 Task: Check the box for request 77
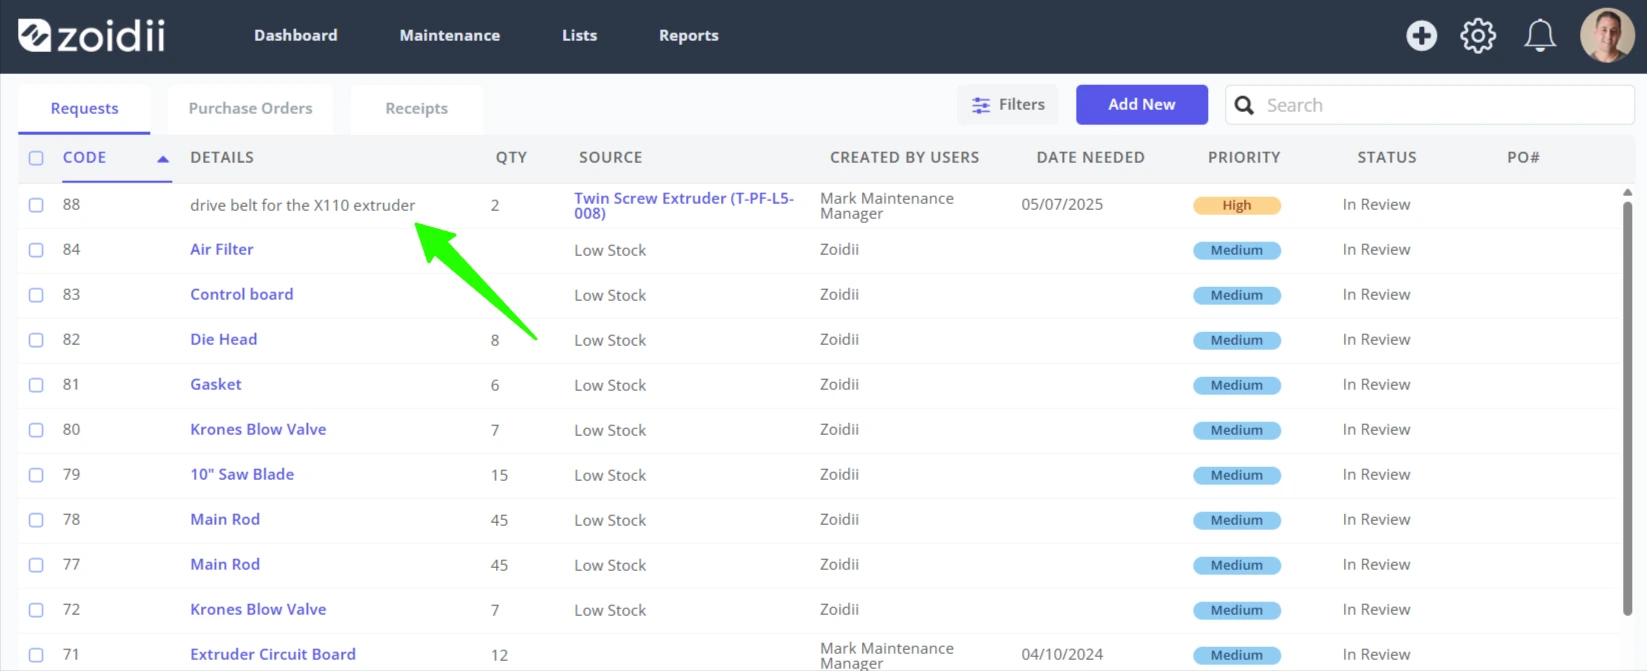[x=36, y=565]
